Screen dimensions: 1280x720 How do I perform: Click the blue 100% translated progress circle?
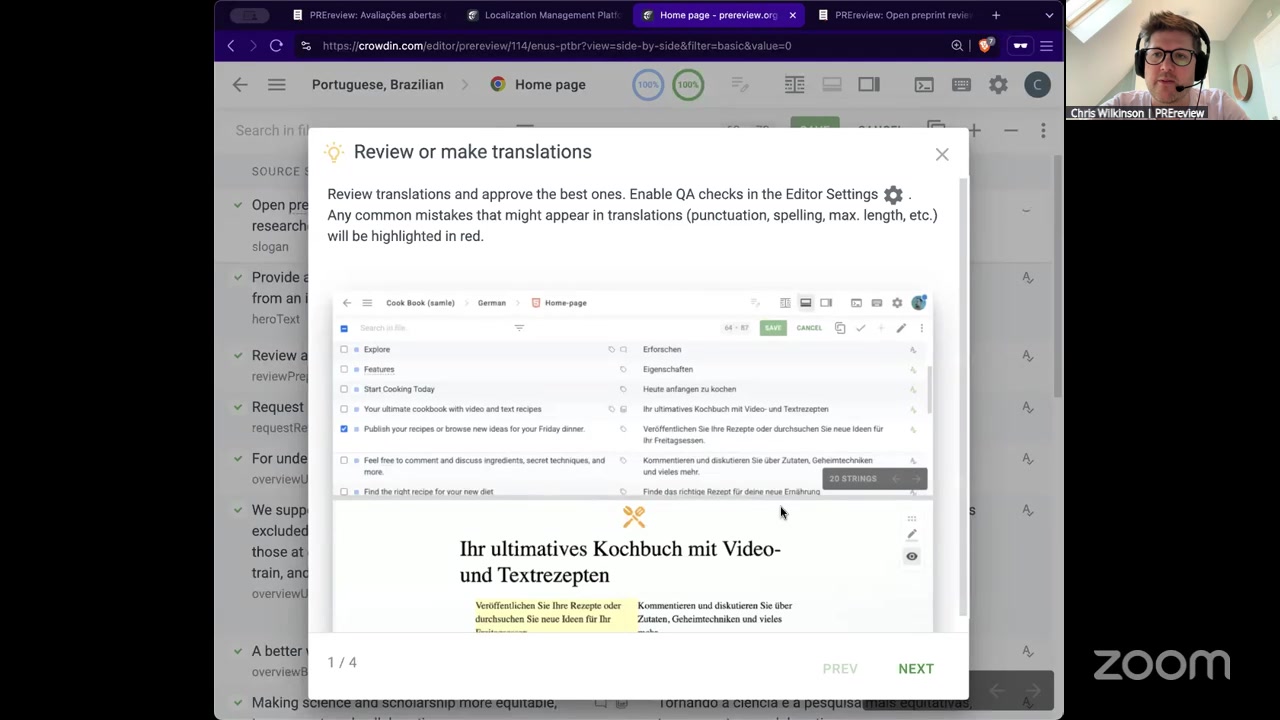(x=648, y=85)
